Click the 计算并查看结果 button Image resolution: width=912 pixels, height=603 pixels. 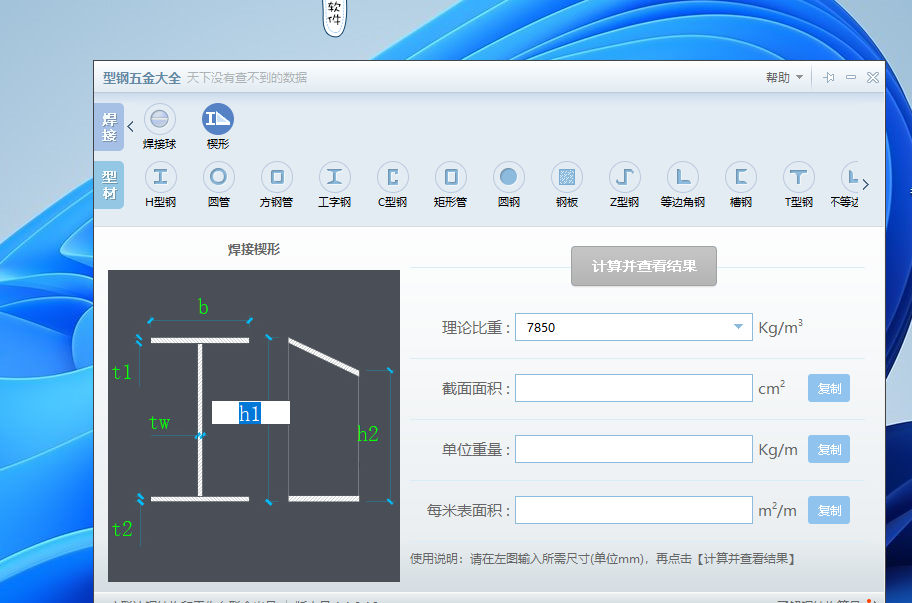click(x=644, y=266)
